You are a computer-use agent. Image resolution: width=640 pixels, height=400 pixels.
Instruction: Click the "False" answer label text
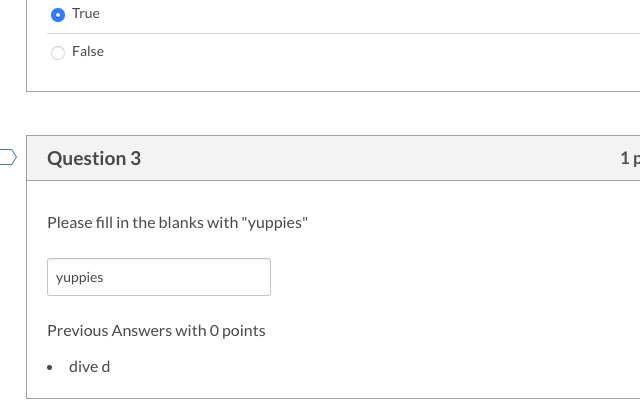pos(88,51)
